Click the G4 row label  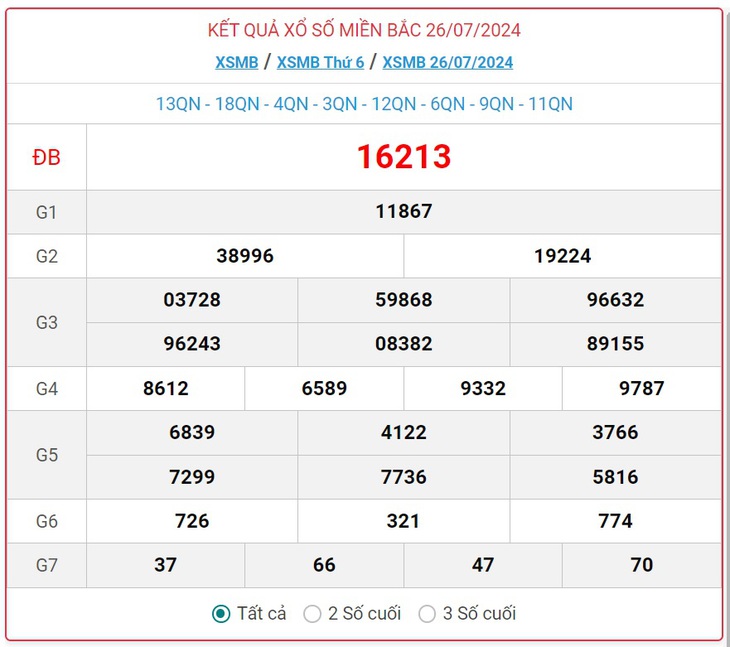(47, 389)
